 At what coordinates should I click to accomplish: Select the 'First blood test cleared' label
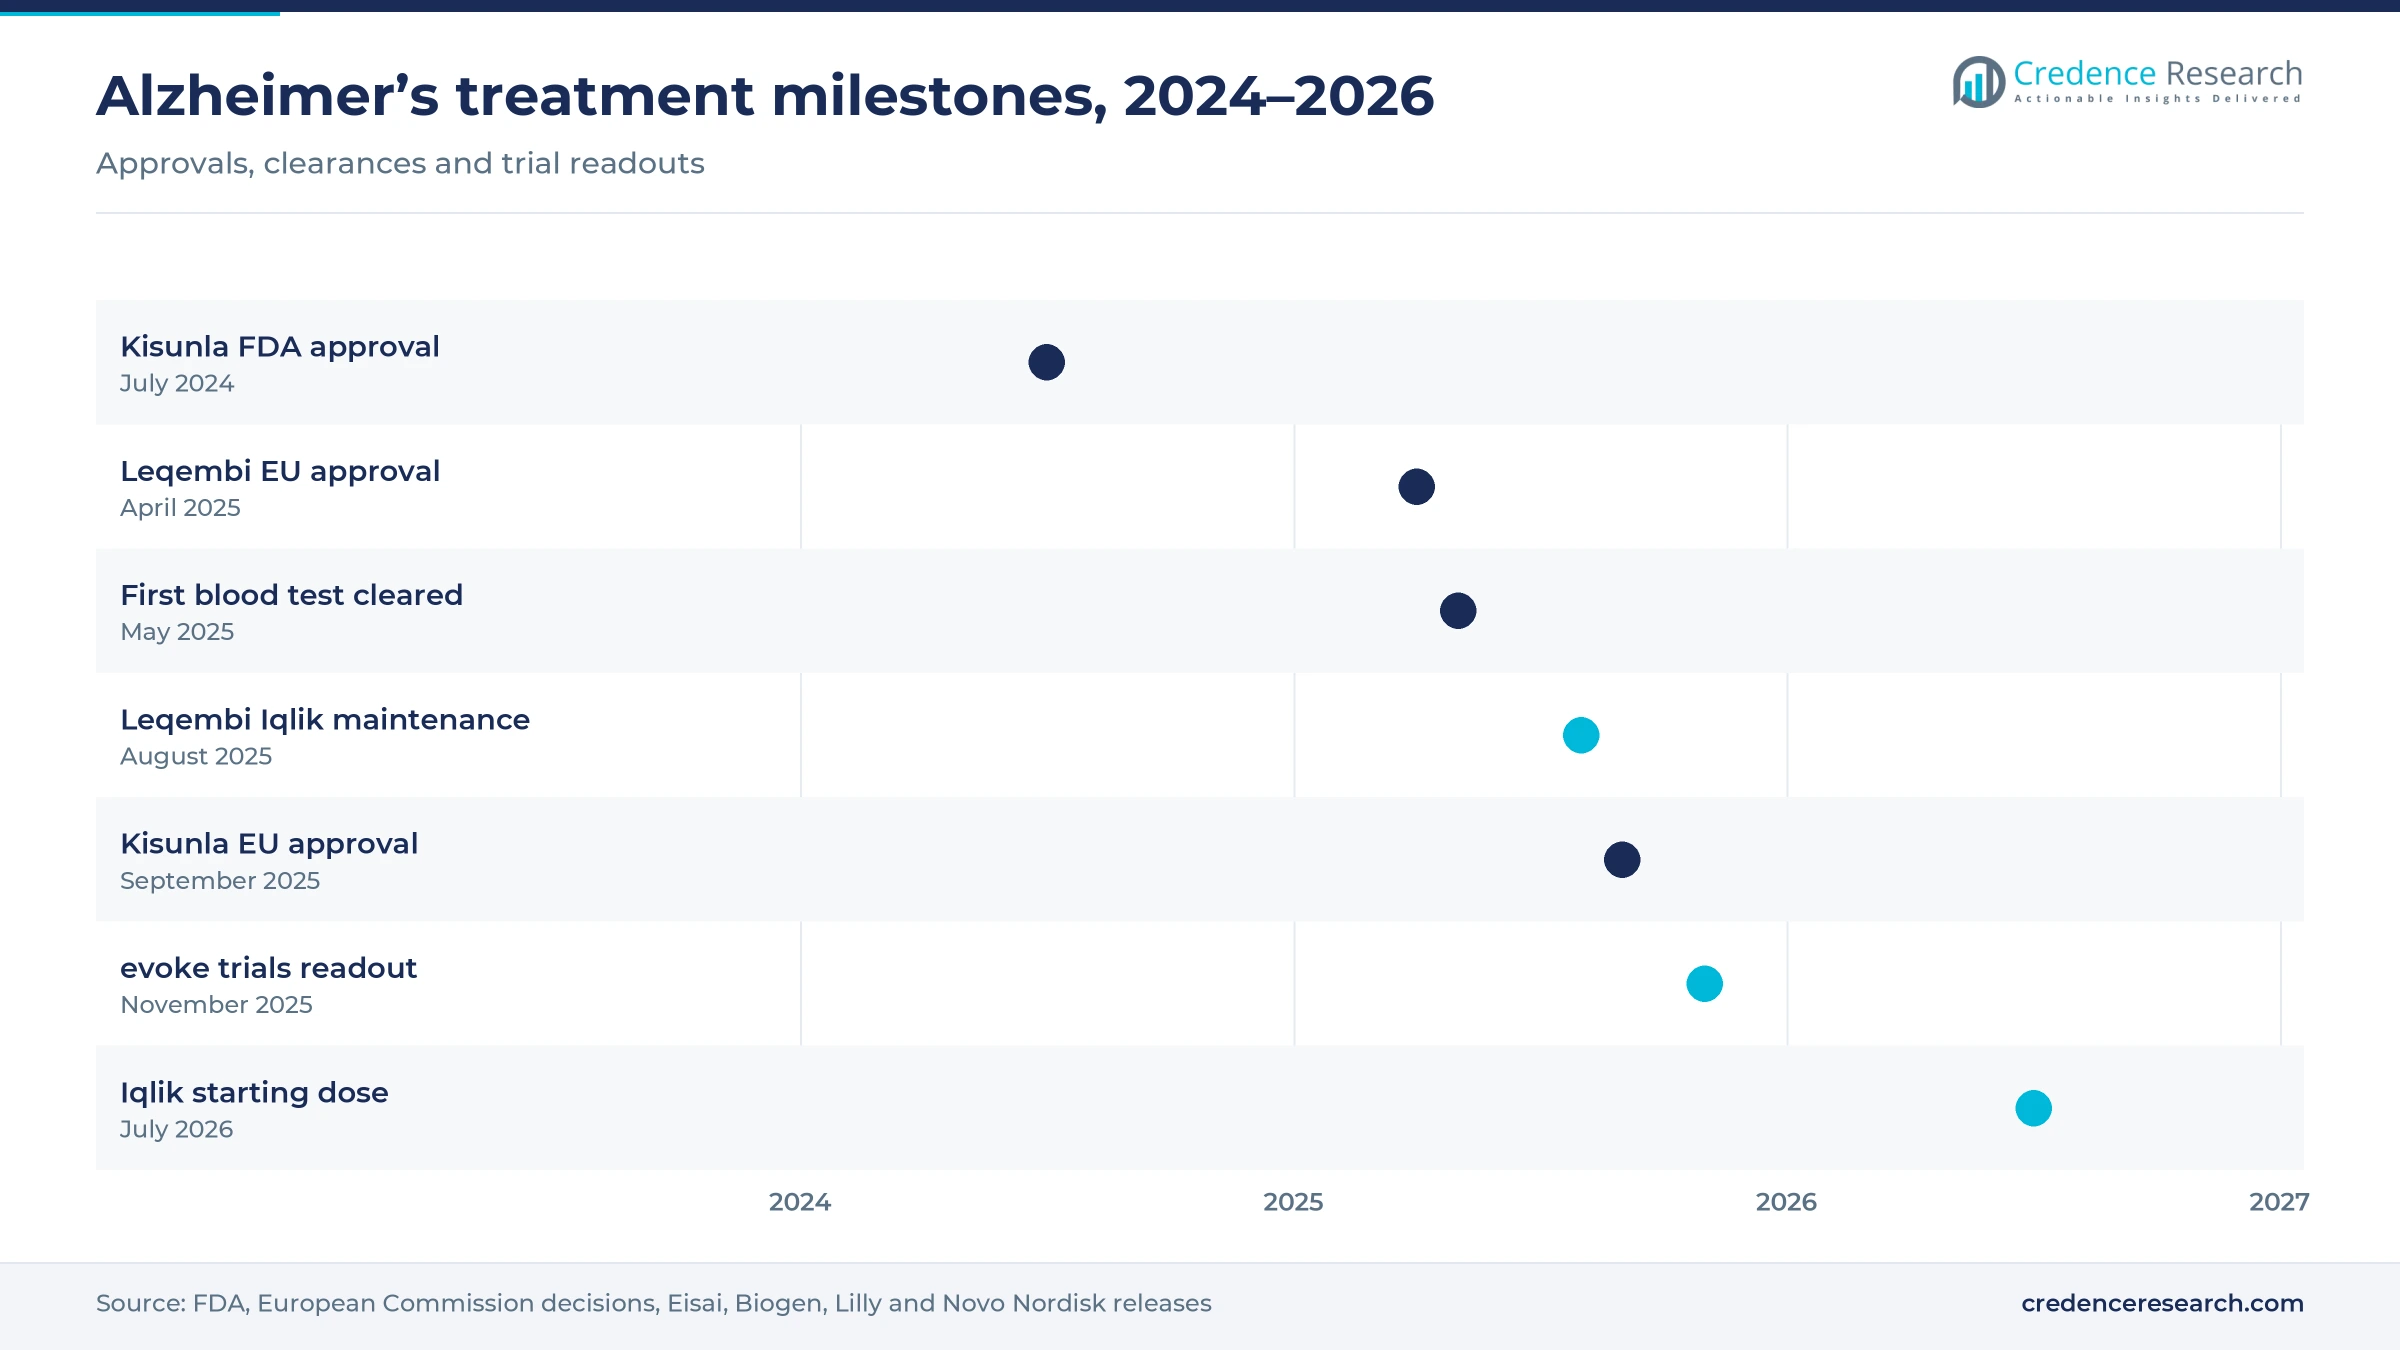coord(291,595)
